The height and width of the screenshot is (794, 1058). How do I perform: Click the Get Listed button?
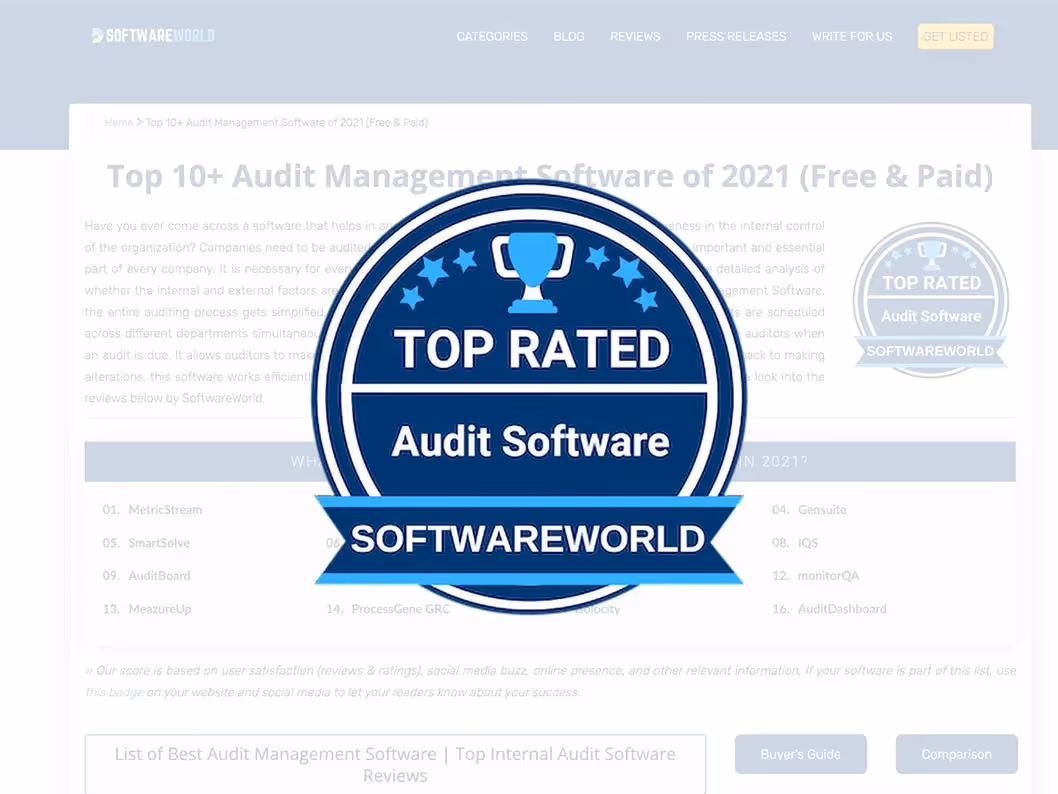tap(955, 36)
